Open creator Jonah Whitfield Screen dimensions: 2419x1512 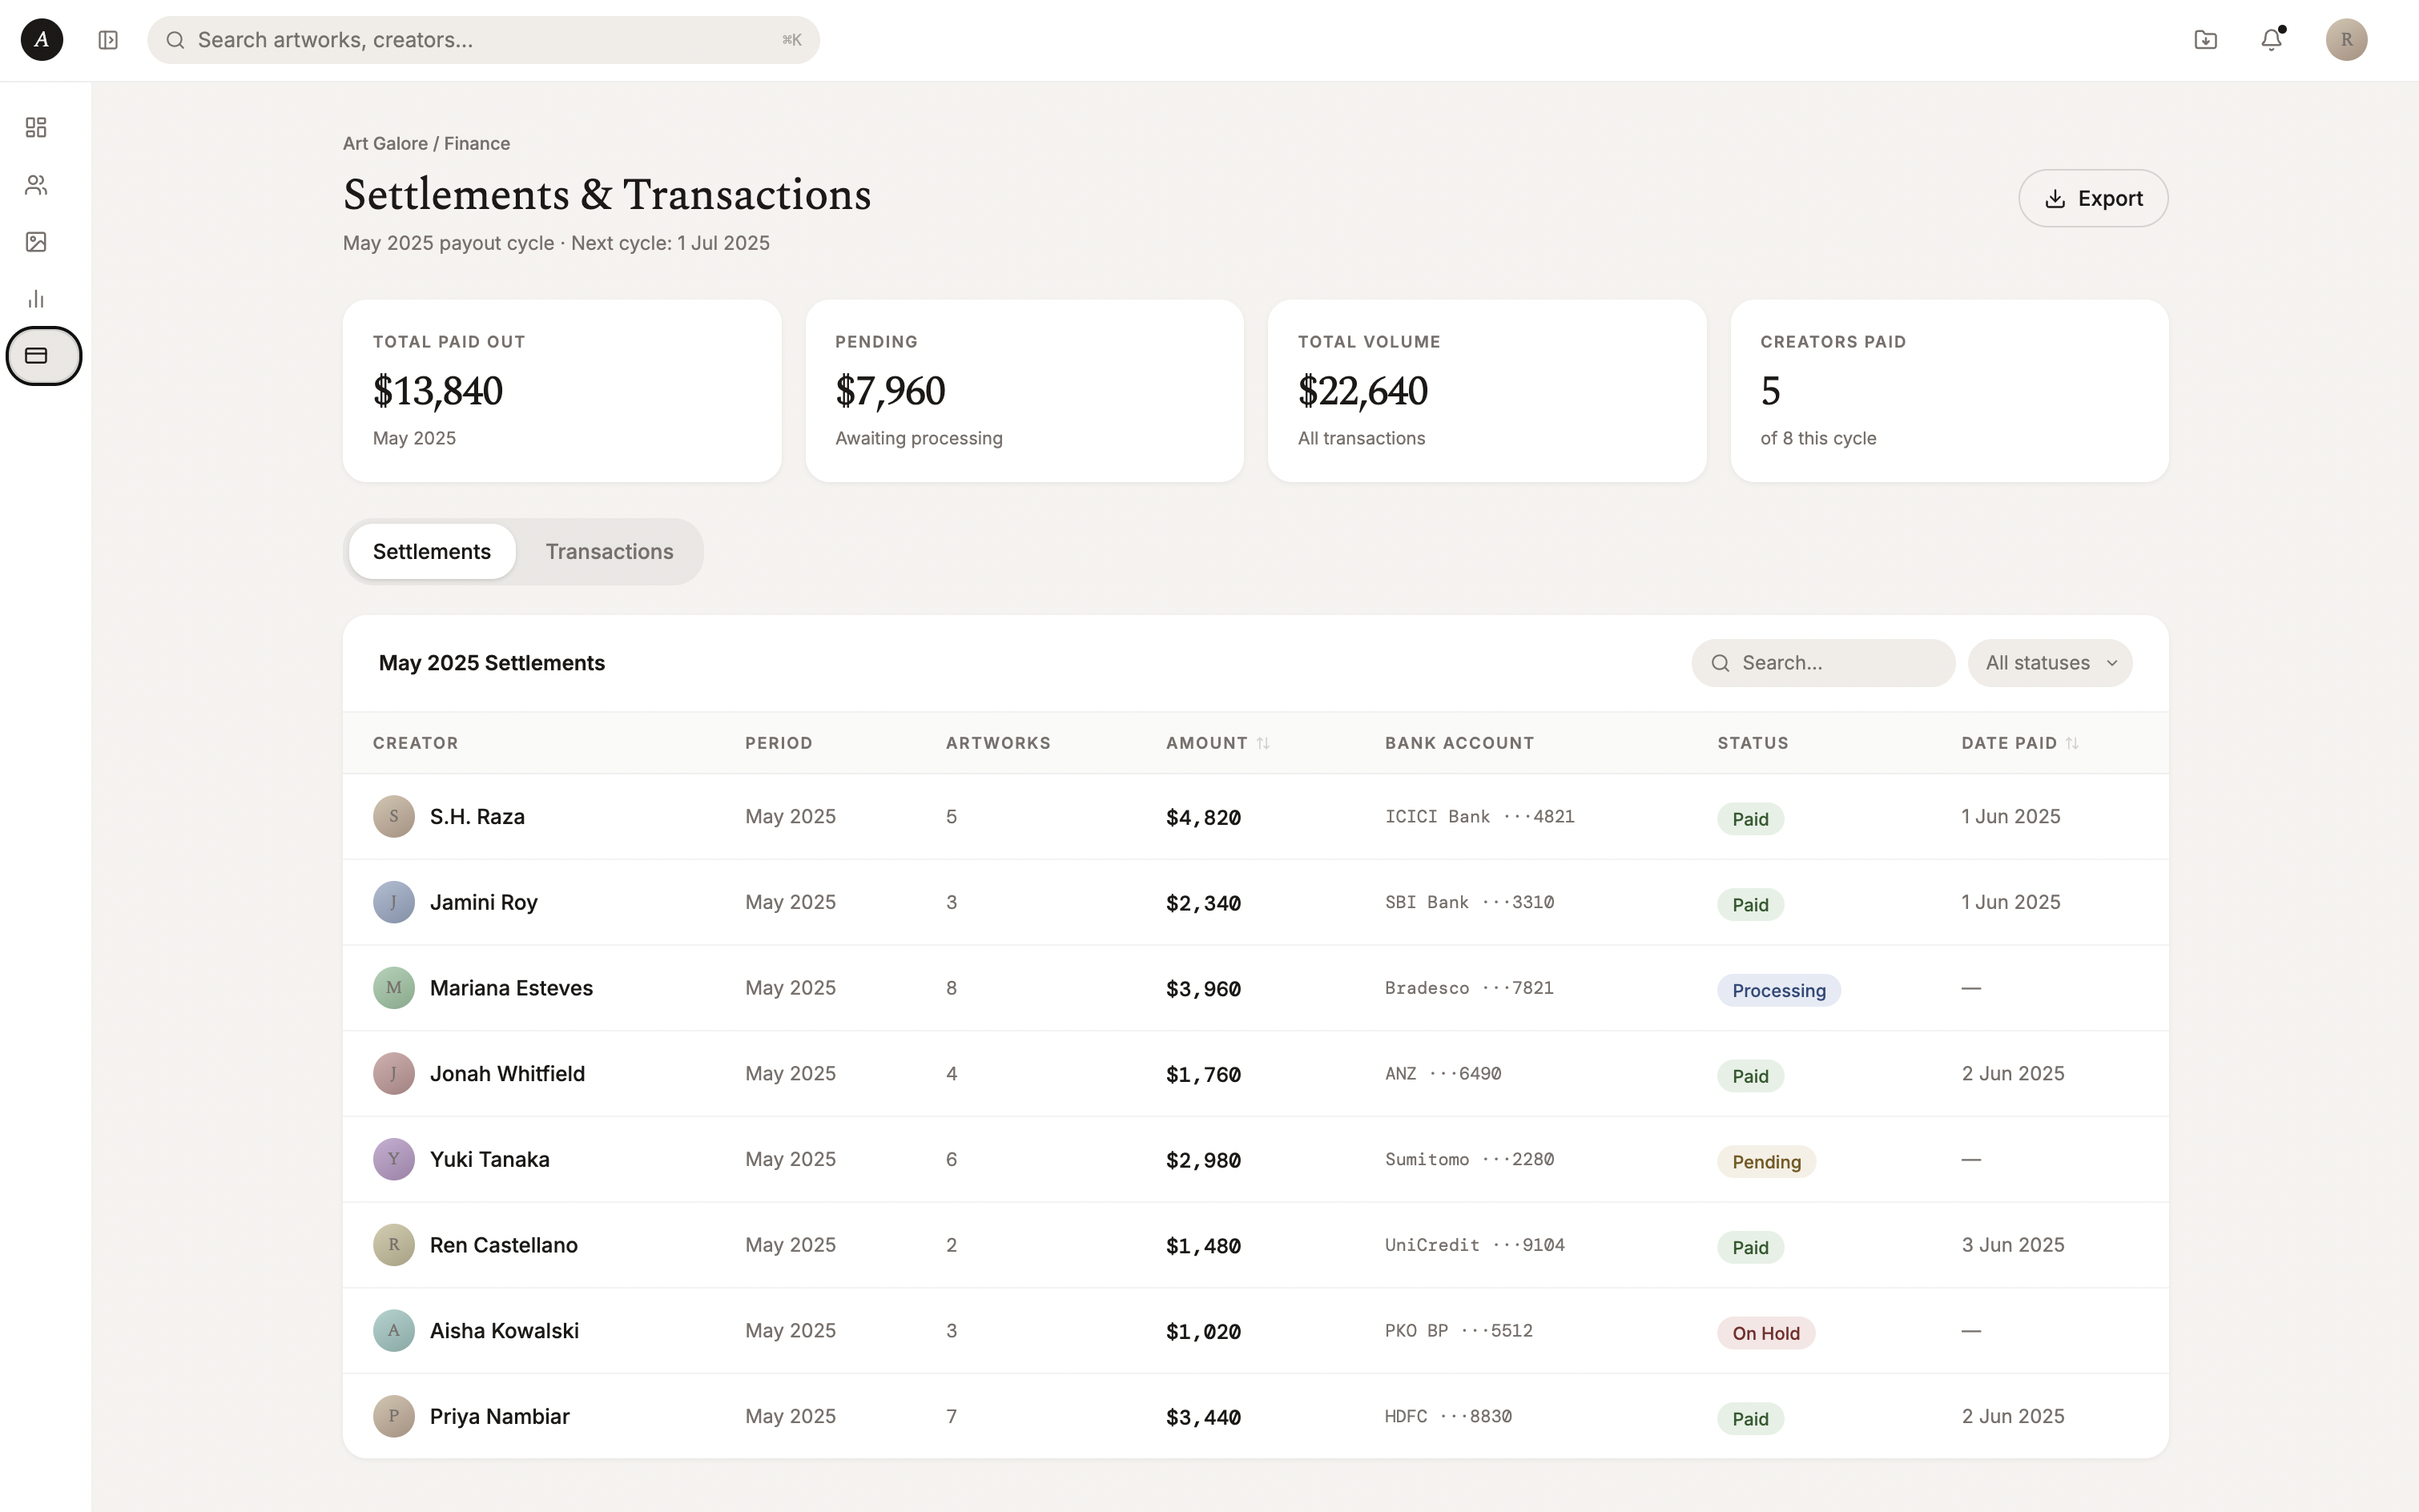507,1073
